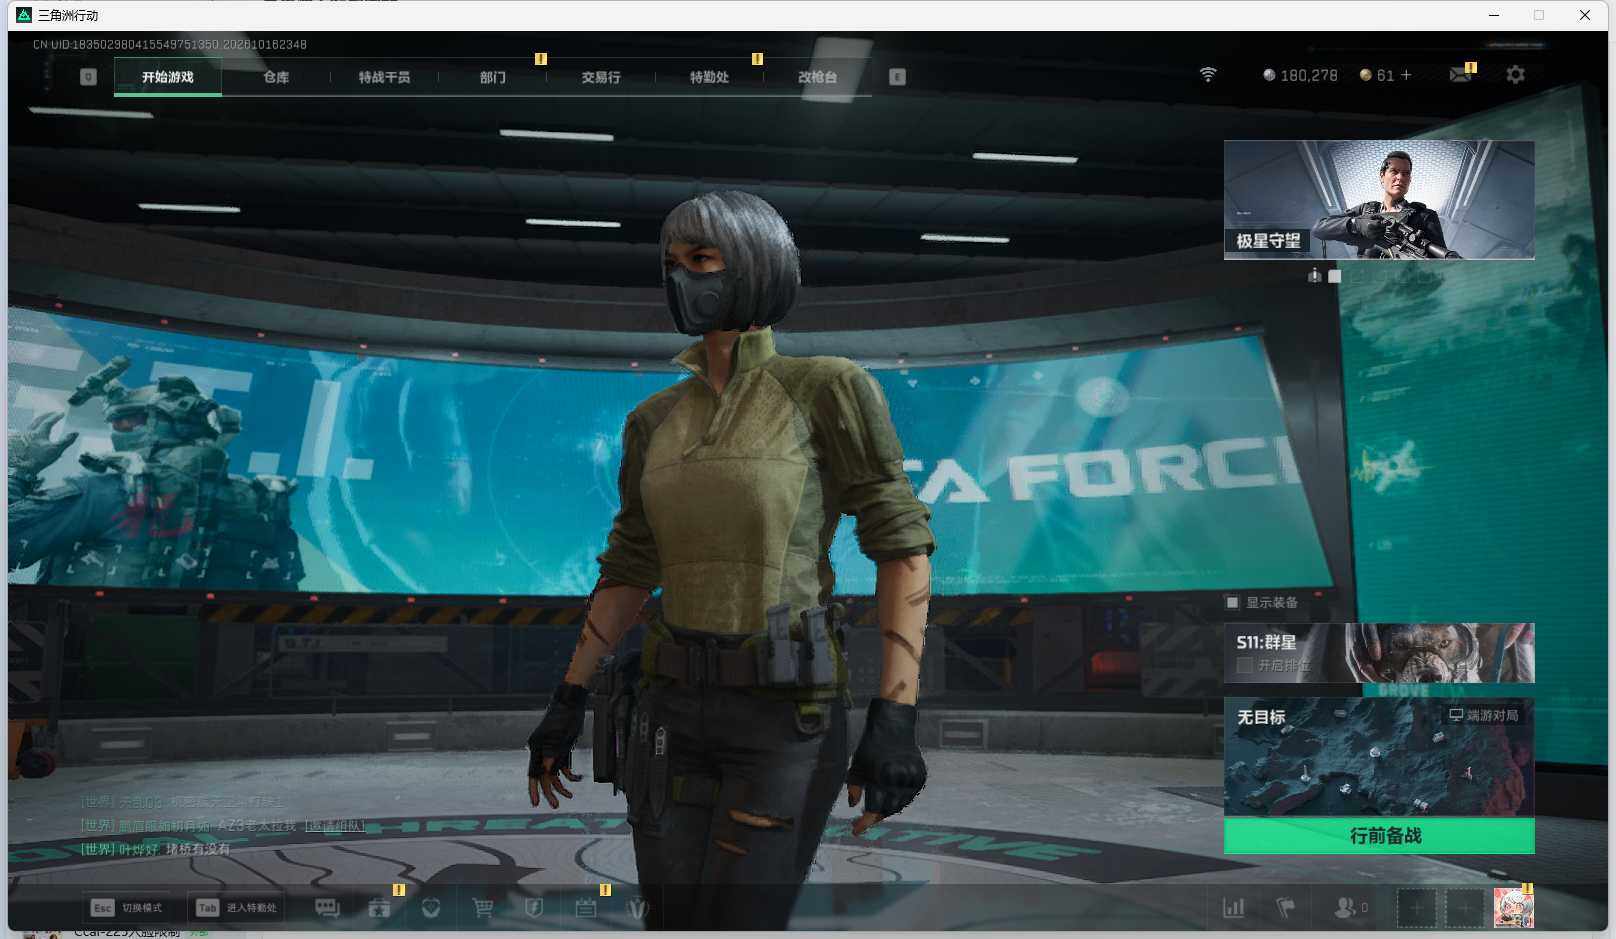This screenshot has width=1616, height=939.
Task: Click the first empty teammate plus slot
Action: 1416,908
